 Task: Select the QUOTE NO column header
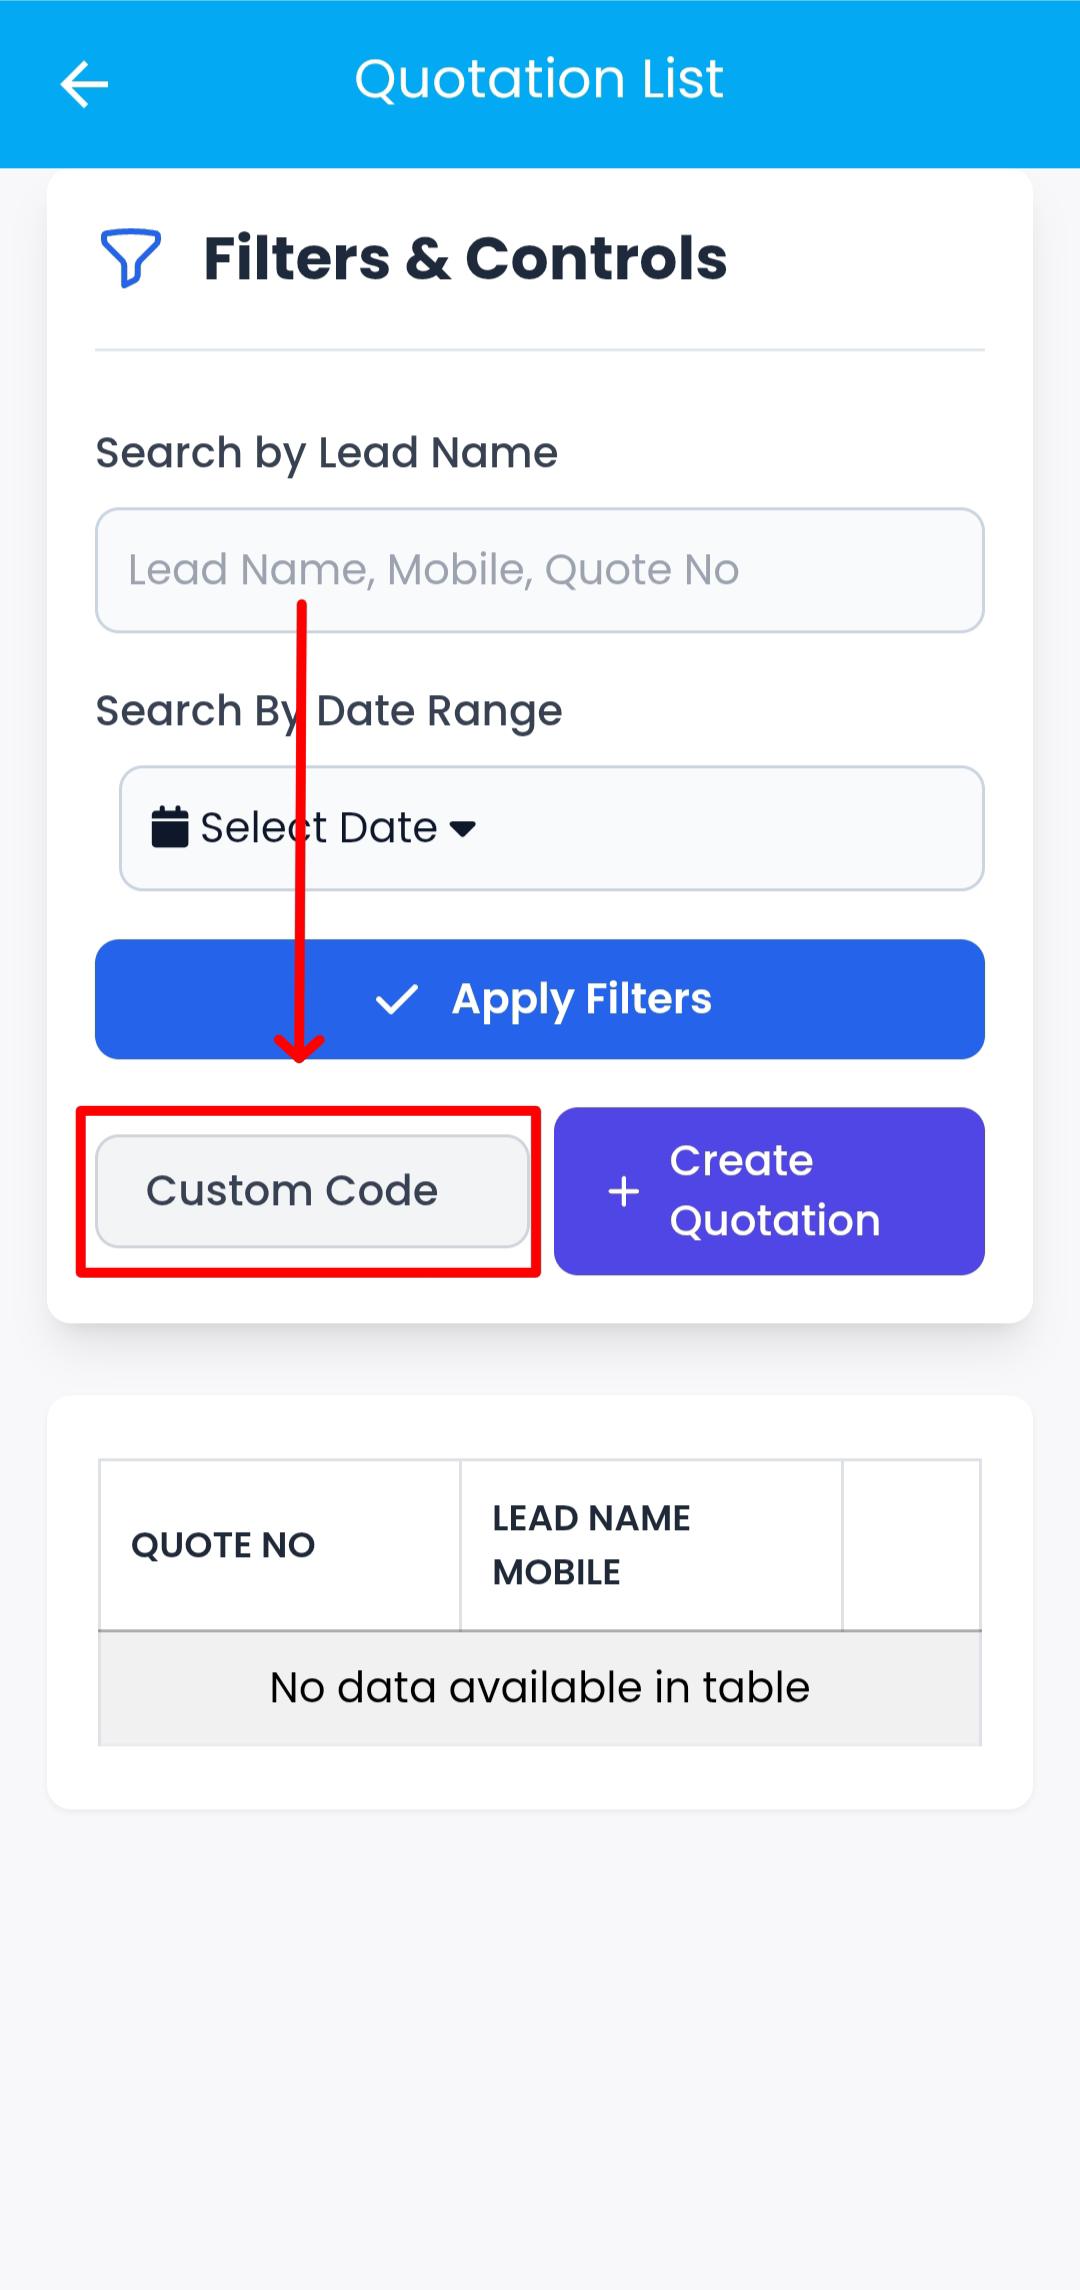point(222,1545)
